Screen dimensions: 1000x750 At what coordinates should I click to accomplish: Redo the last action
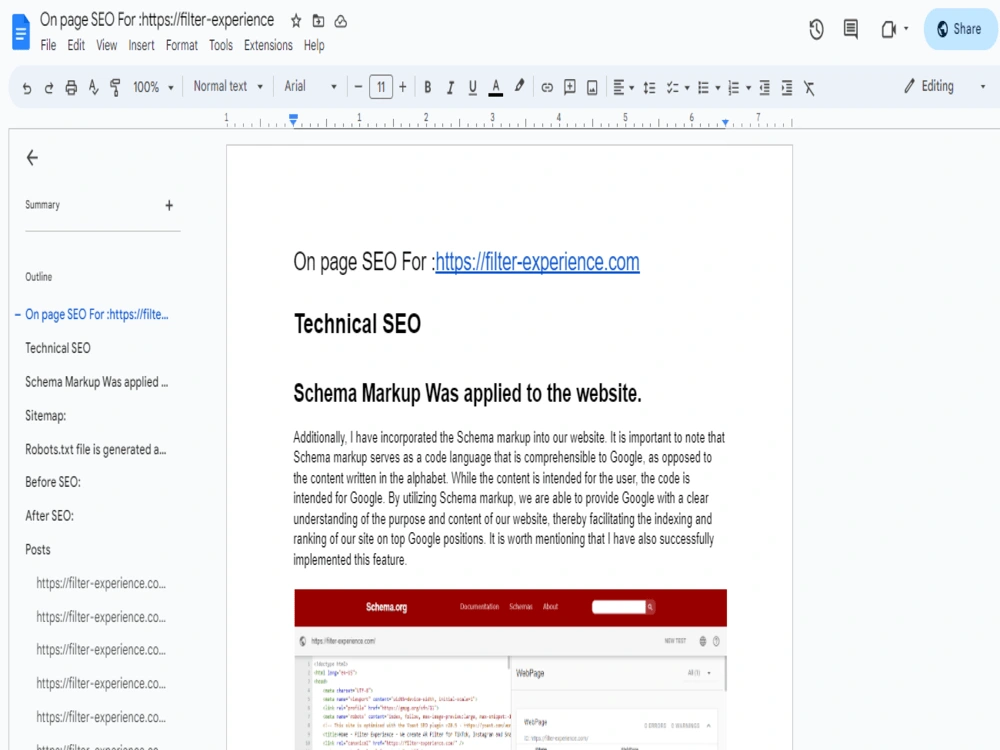point(48,87)
